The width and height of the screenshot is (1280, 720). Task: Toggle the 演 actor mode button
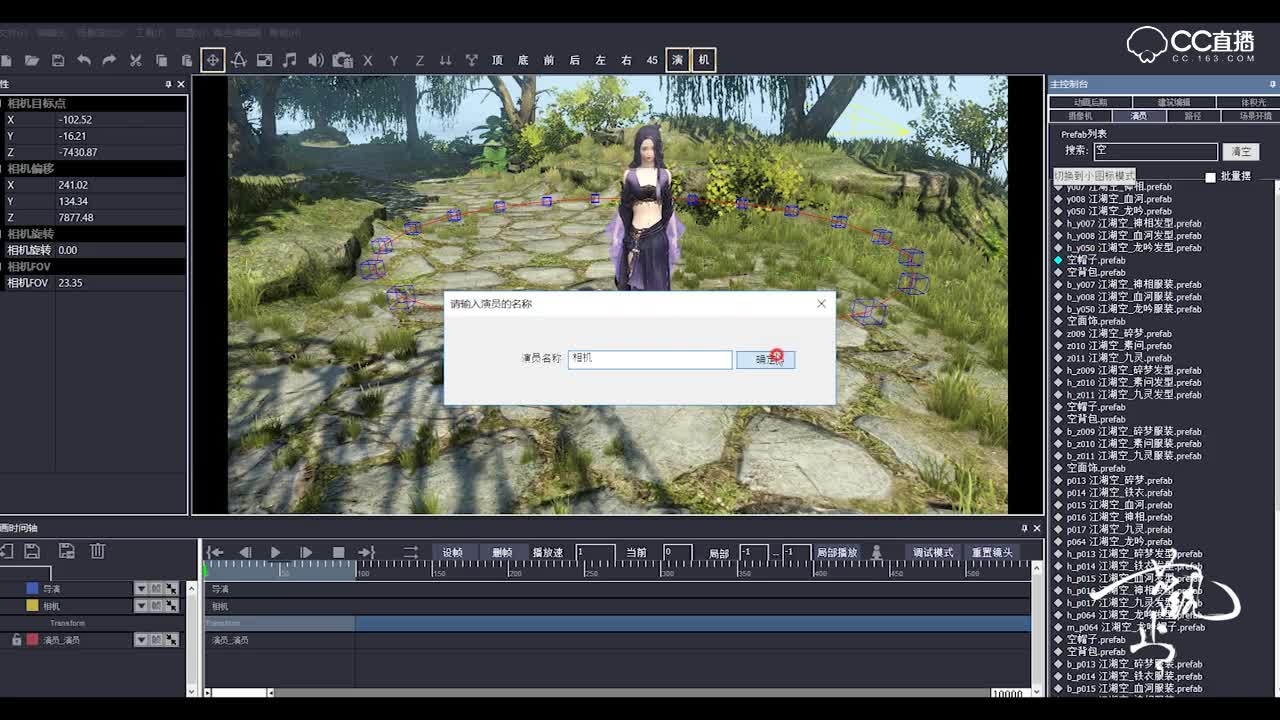tap(678, 60)
